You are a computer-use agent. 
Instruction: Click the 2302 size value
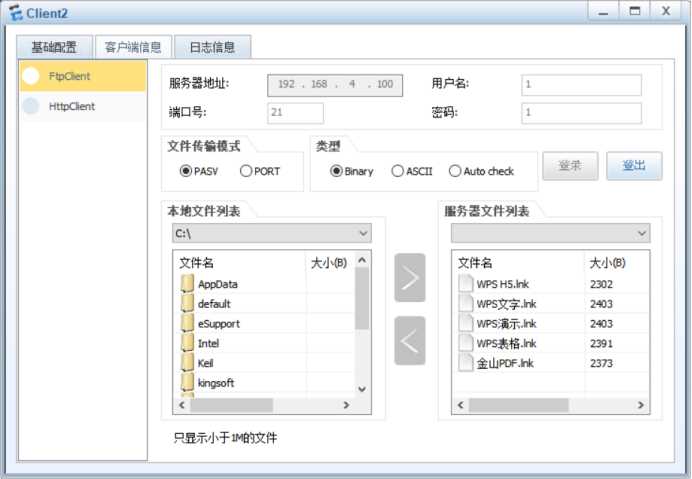(x=601, y=284)
